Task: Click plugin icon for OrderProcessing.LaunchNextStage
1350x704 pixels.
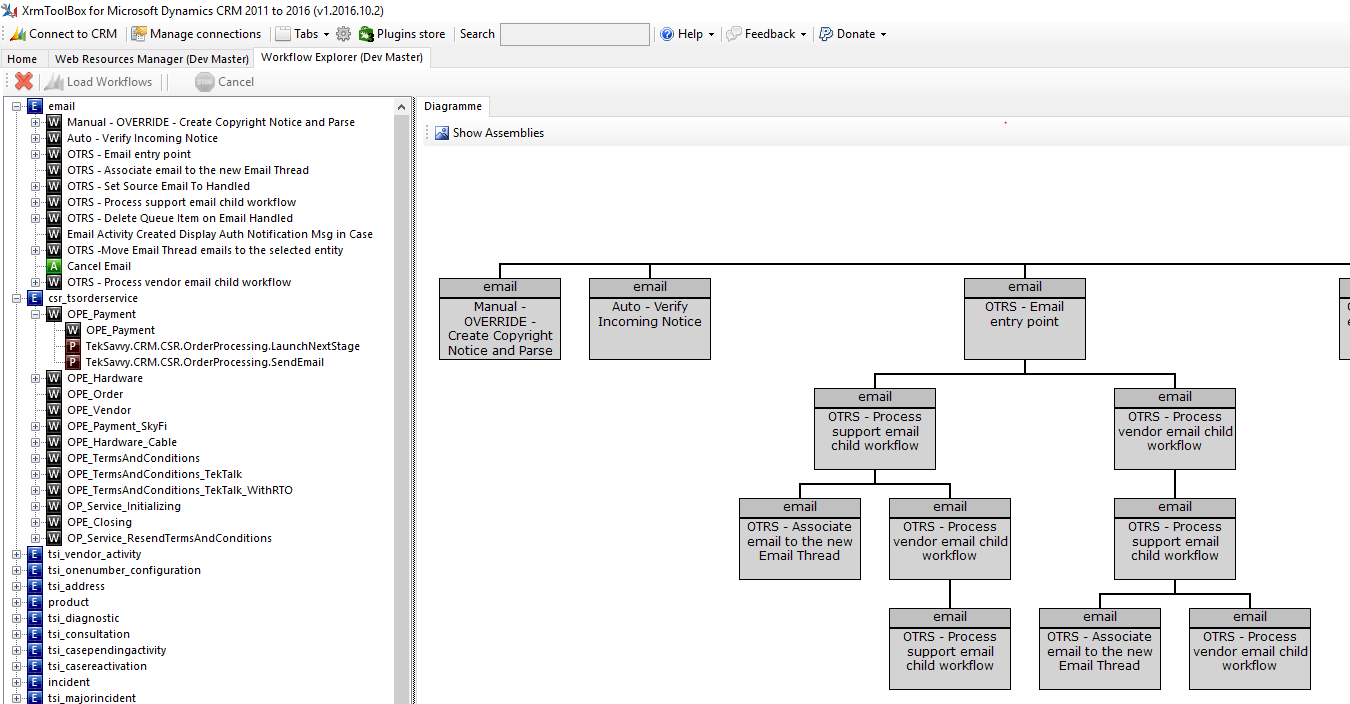Action: pyautogui.click(x=73, y=346)
